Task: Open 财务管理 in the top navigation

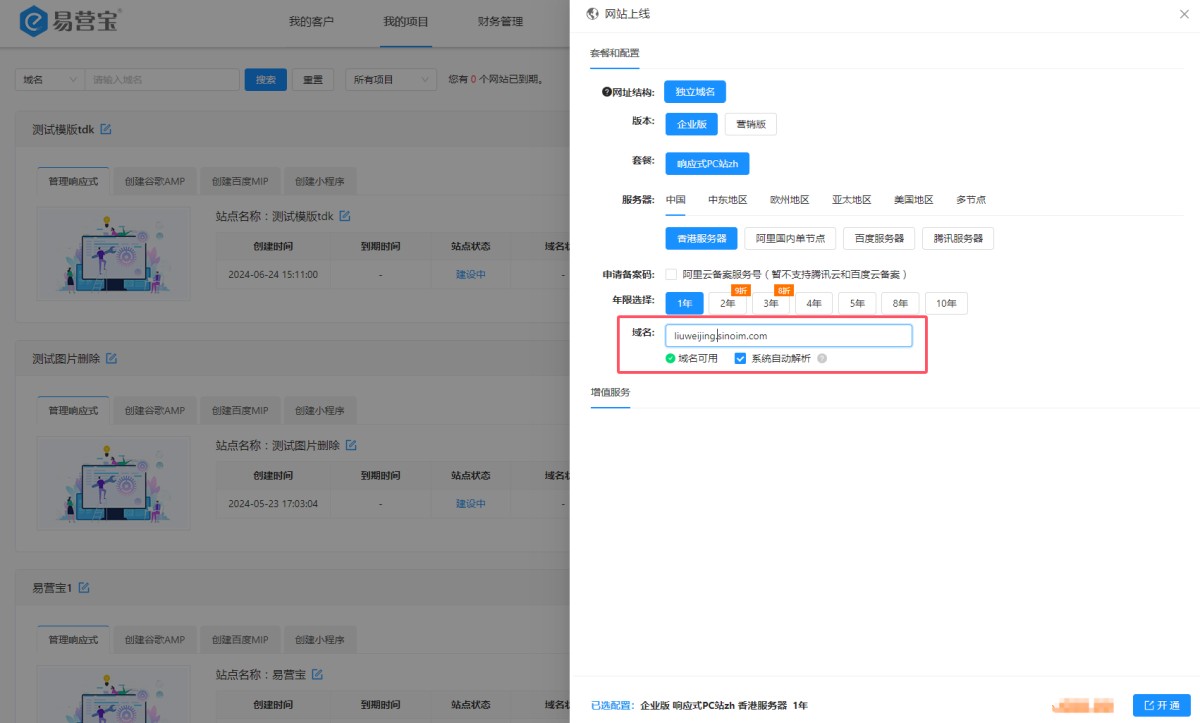Action: pos(500,21)
